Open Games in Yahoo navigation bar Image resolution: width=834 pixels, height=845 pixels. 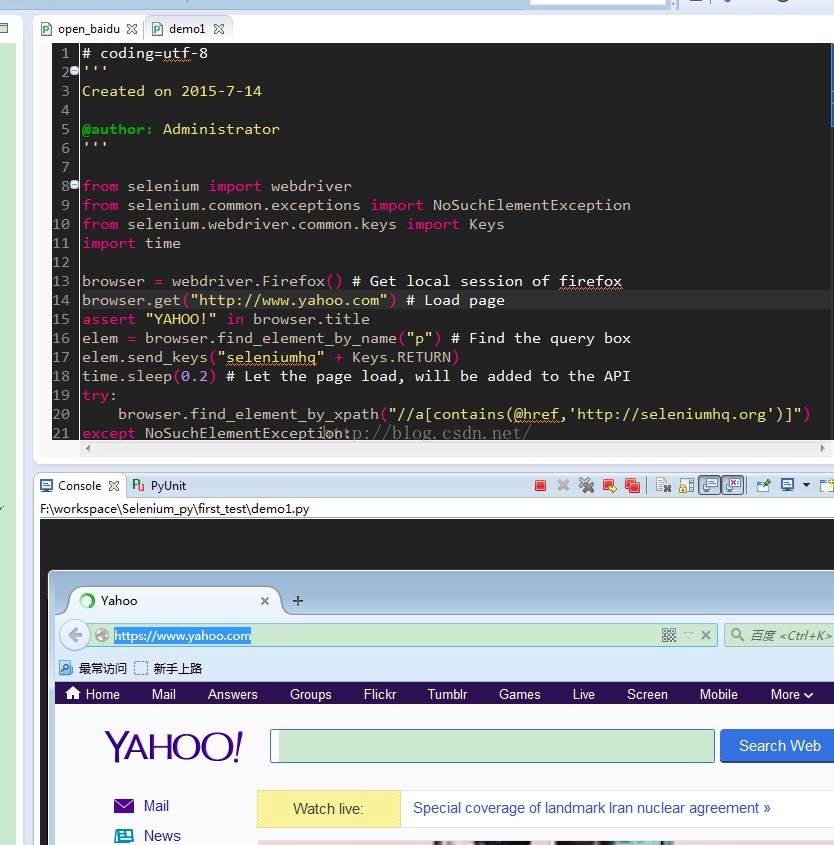tap(519, 694)
